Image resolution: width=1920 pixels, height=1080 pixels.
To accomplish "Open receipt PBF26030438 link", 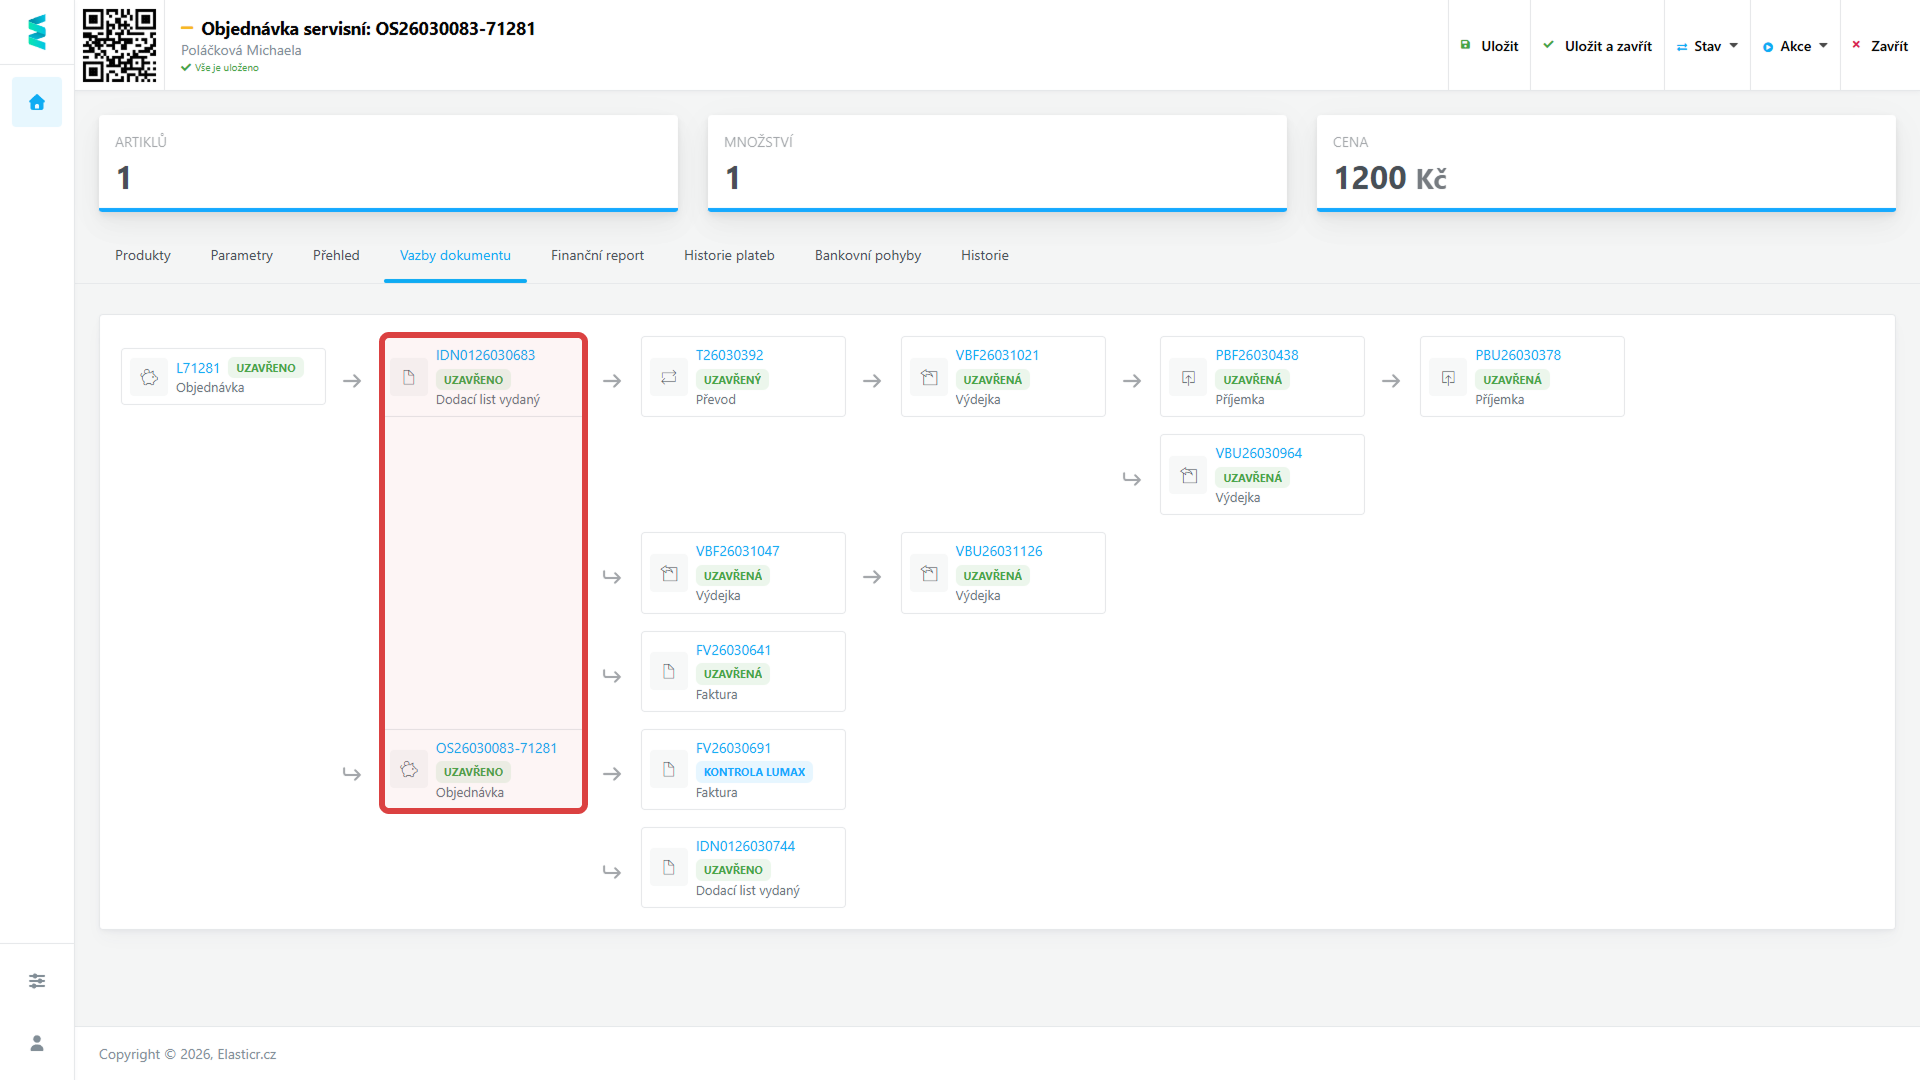I will [x=1257, y=355].
